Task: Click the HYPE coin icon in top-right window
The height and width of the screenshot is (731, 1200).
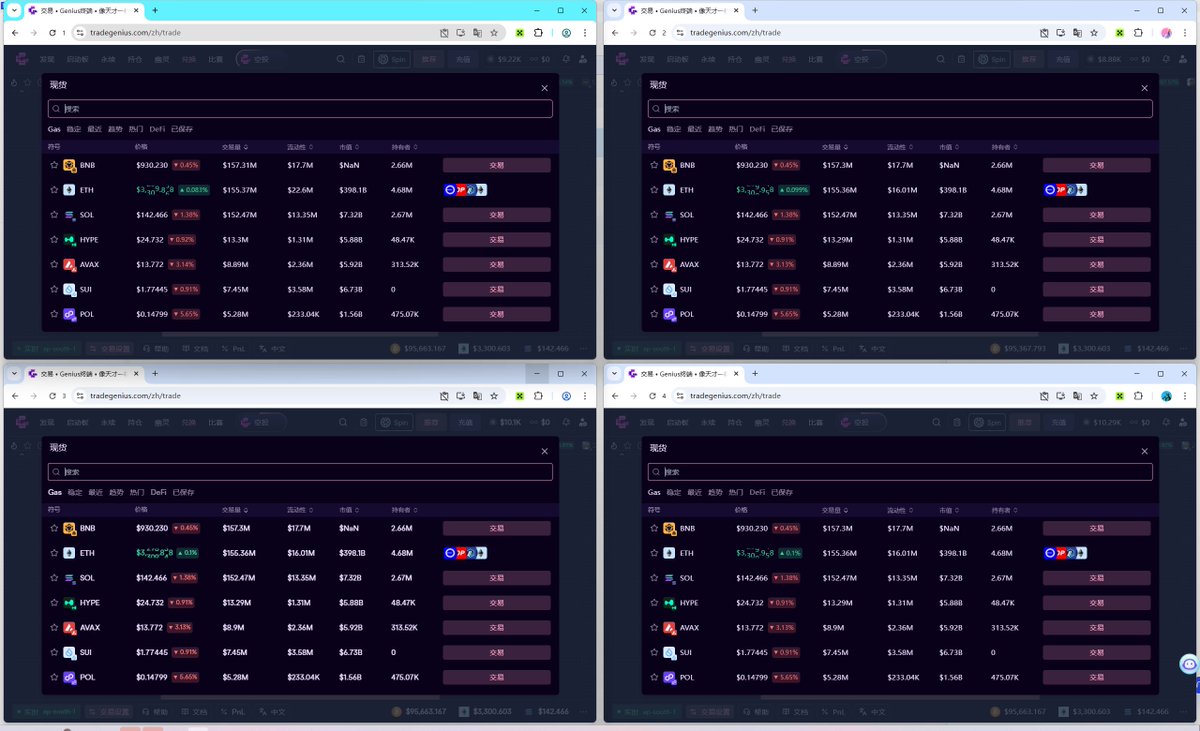Action: [669, 240]
